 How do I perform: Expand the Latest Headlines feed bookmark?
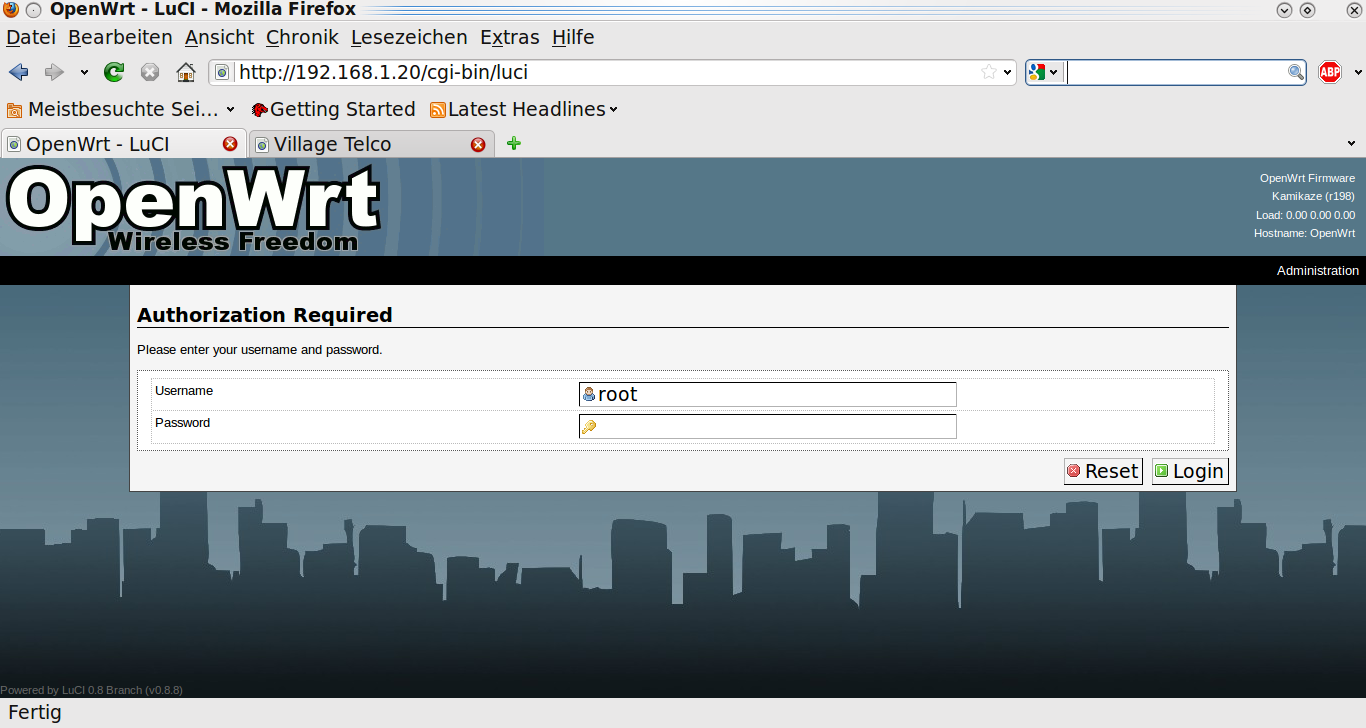(x=523, y=109)
